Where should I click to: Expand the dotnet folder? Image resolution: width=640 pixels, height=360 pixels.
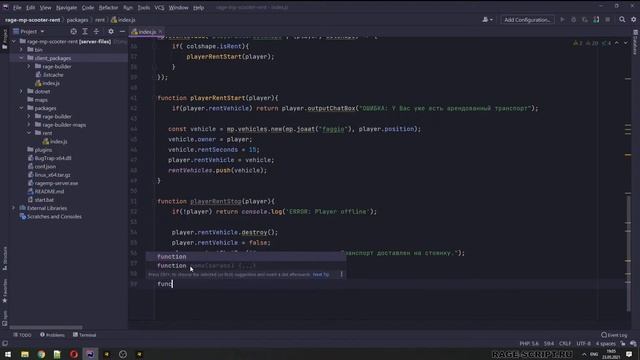coord(21,91)
